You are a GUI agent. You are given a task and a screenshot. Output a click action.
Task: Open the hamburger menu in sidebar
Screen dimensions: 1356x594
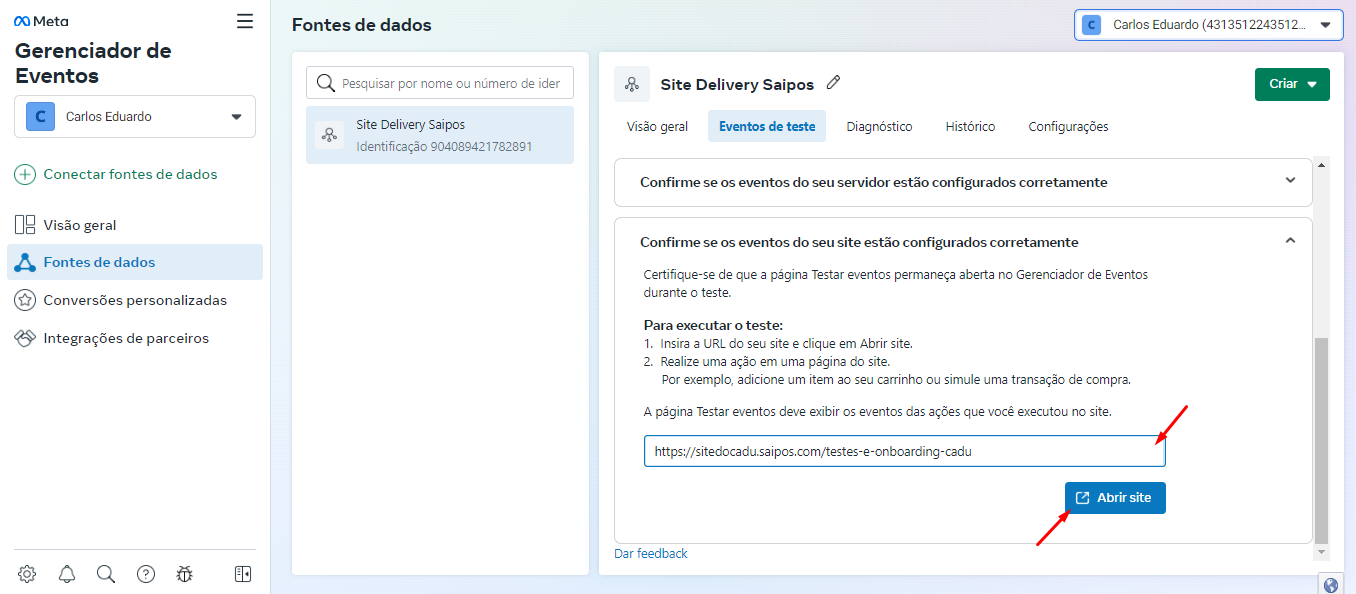pyautogui.click(x=245, y=21)
